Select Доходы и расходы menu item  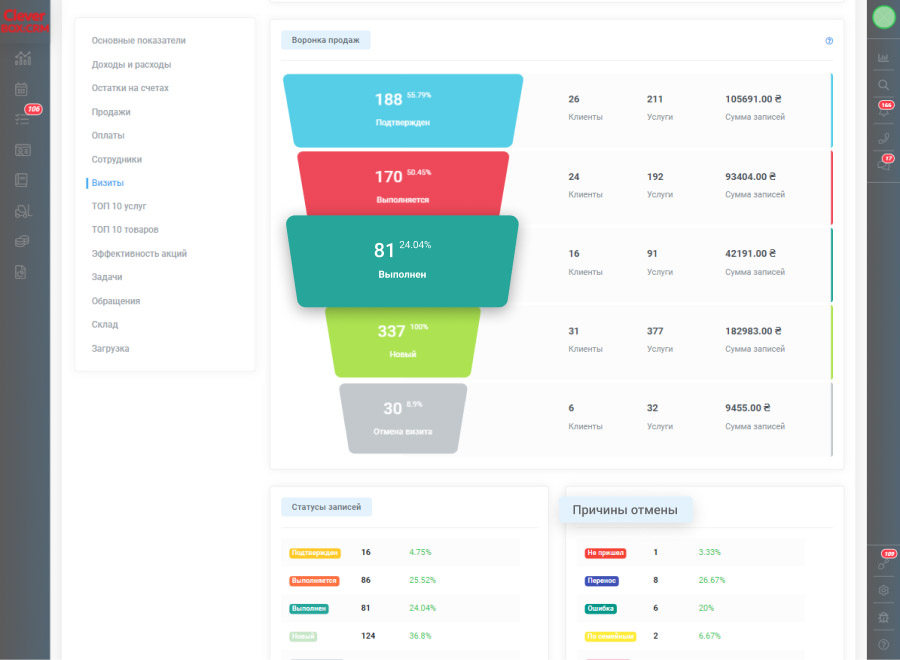coord(131,64)
